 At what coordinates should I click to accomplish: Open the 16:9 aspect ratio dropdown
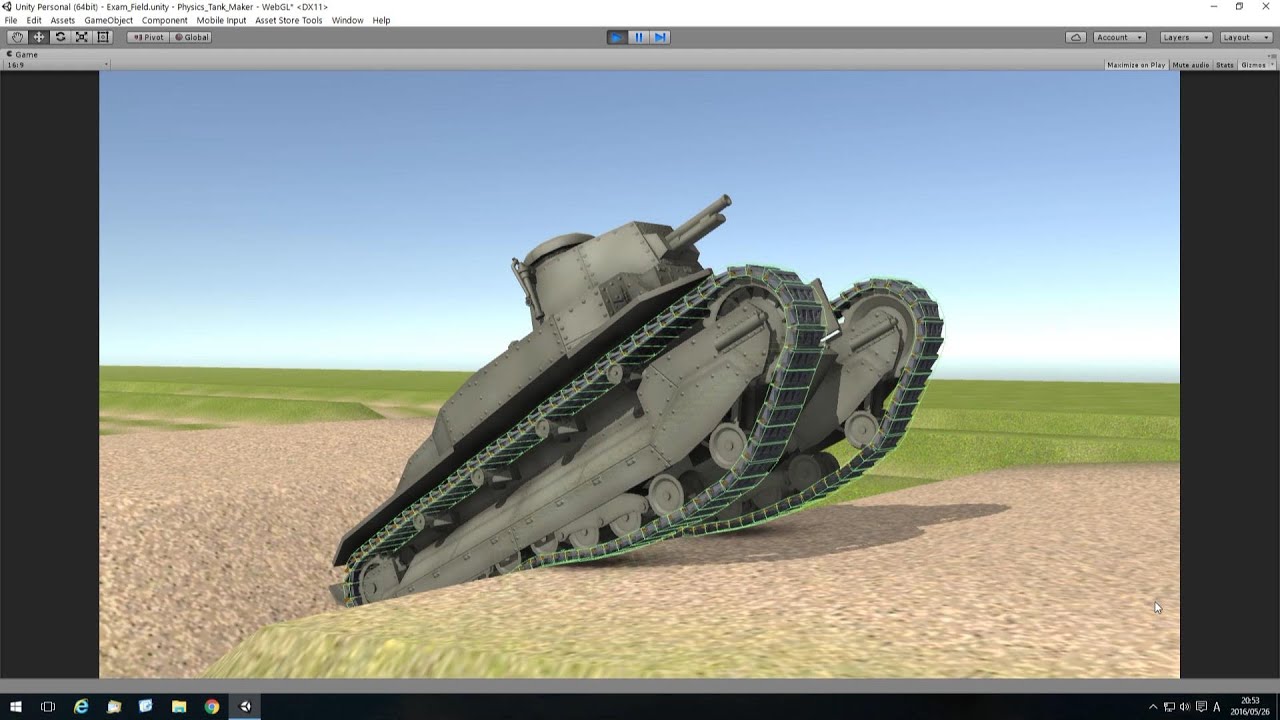(55, 64)
